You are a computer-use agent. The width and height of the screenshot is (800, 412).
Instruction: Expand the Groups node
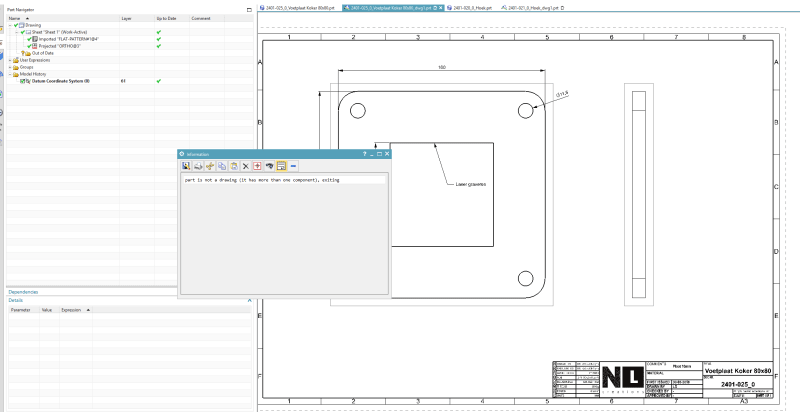pos(10,67)
